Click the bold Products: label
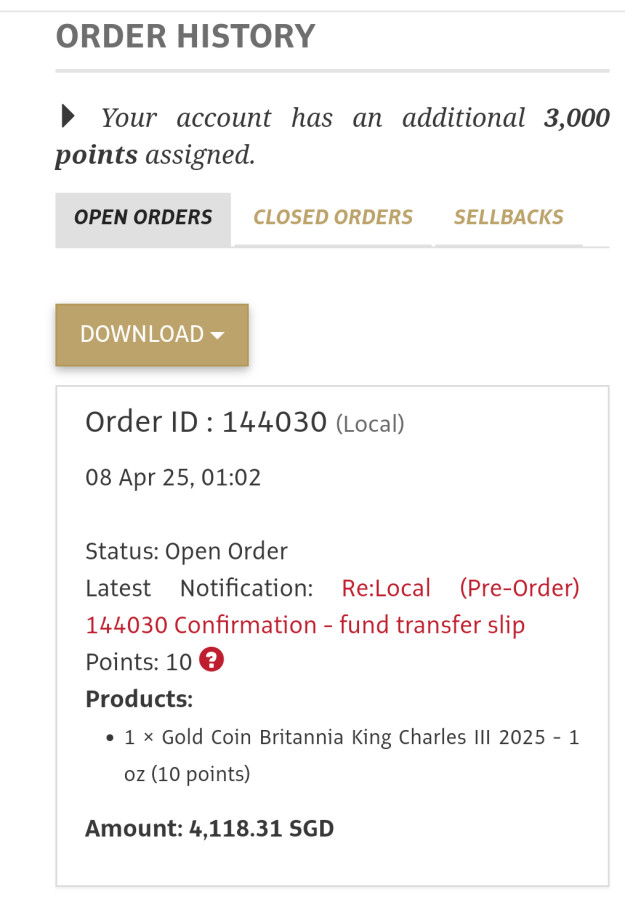This screenshot has height=900, width=625. pyautogui.click(x=139, y=698)
